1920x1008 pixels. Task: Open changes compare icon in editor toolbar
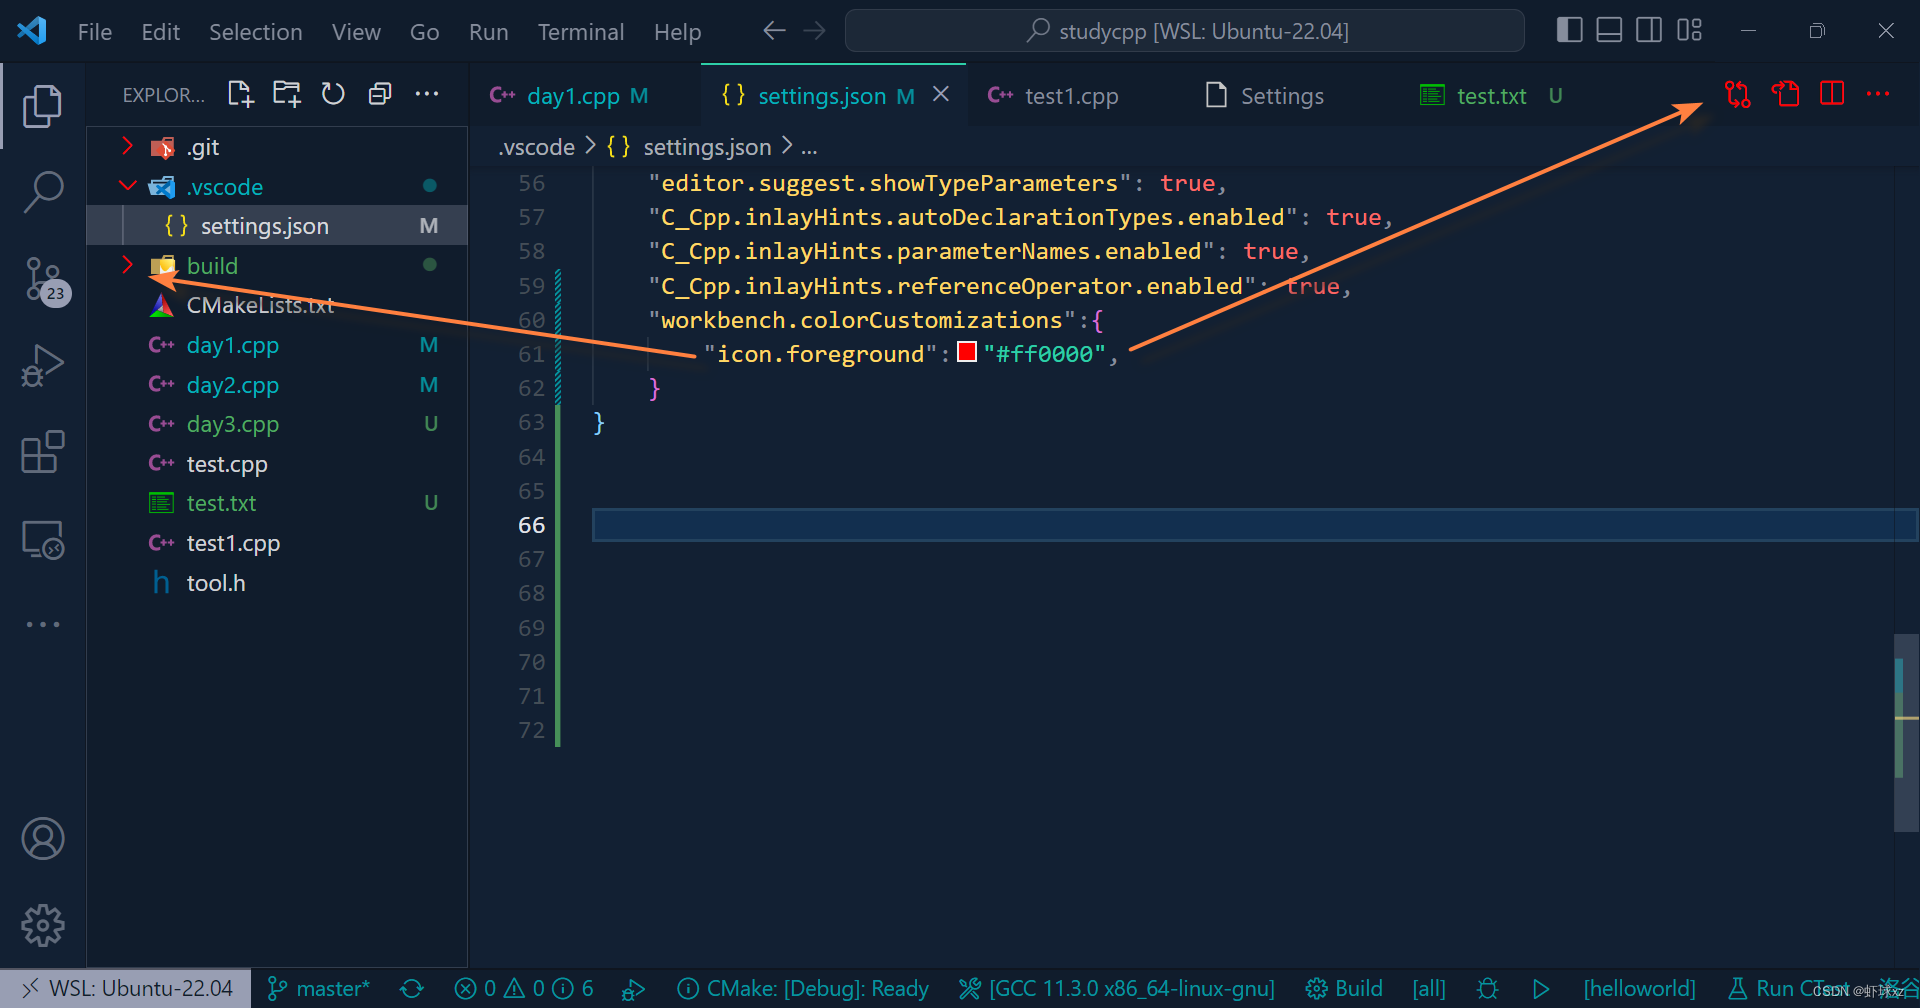coord(1738,95)
